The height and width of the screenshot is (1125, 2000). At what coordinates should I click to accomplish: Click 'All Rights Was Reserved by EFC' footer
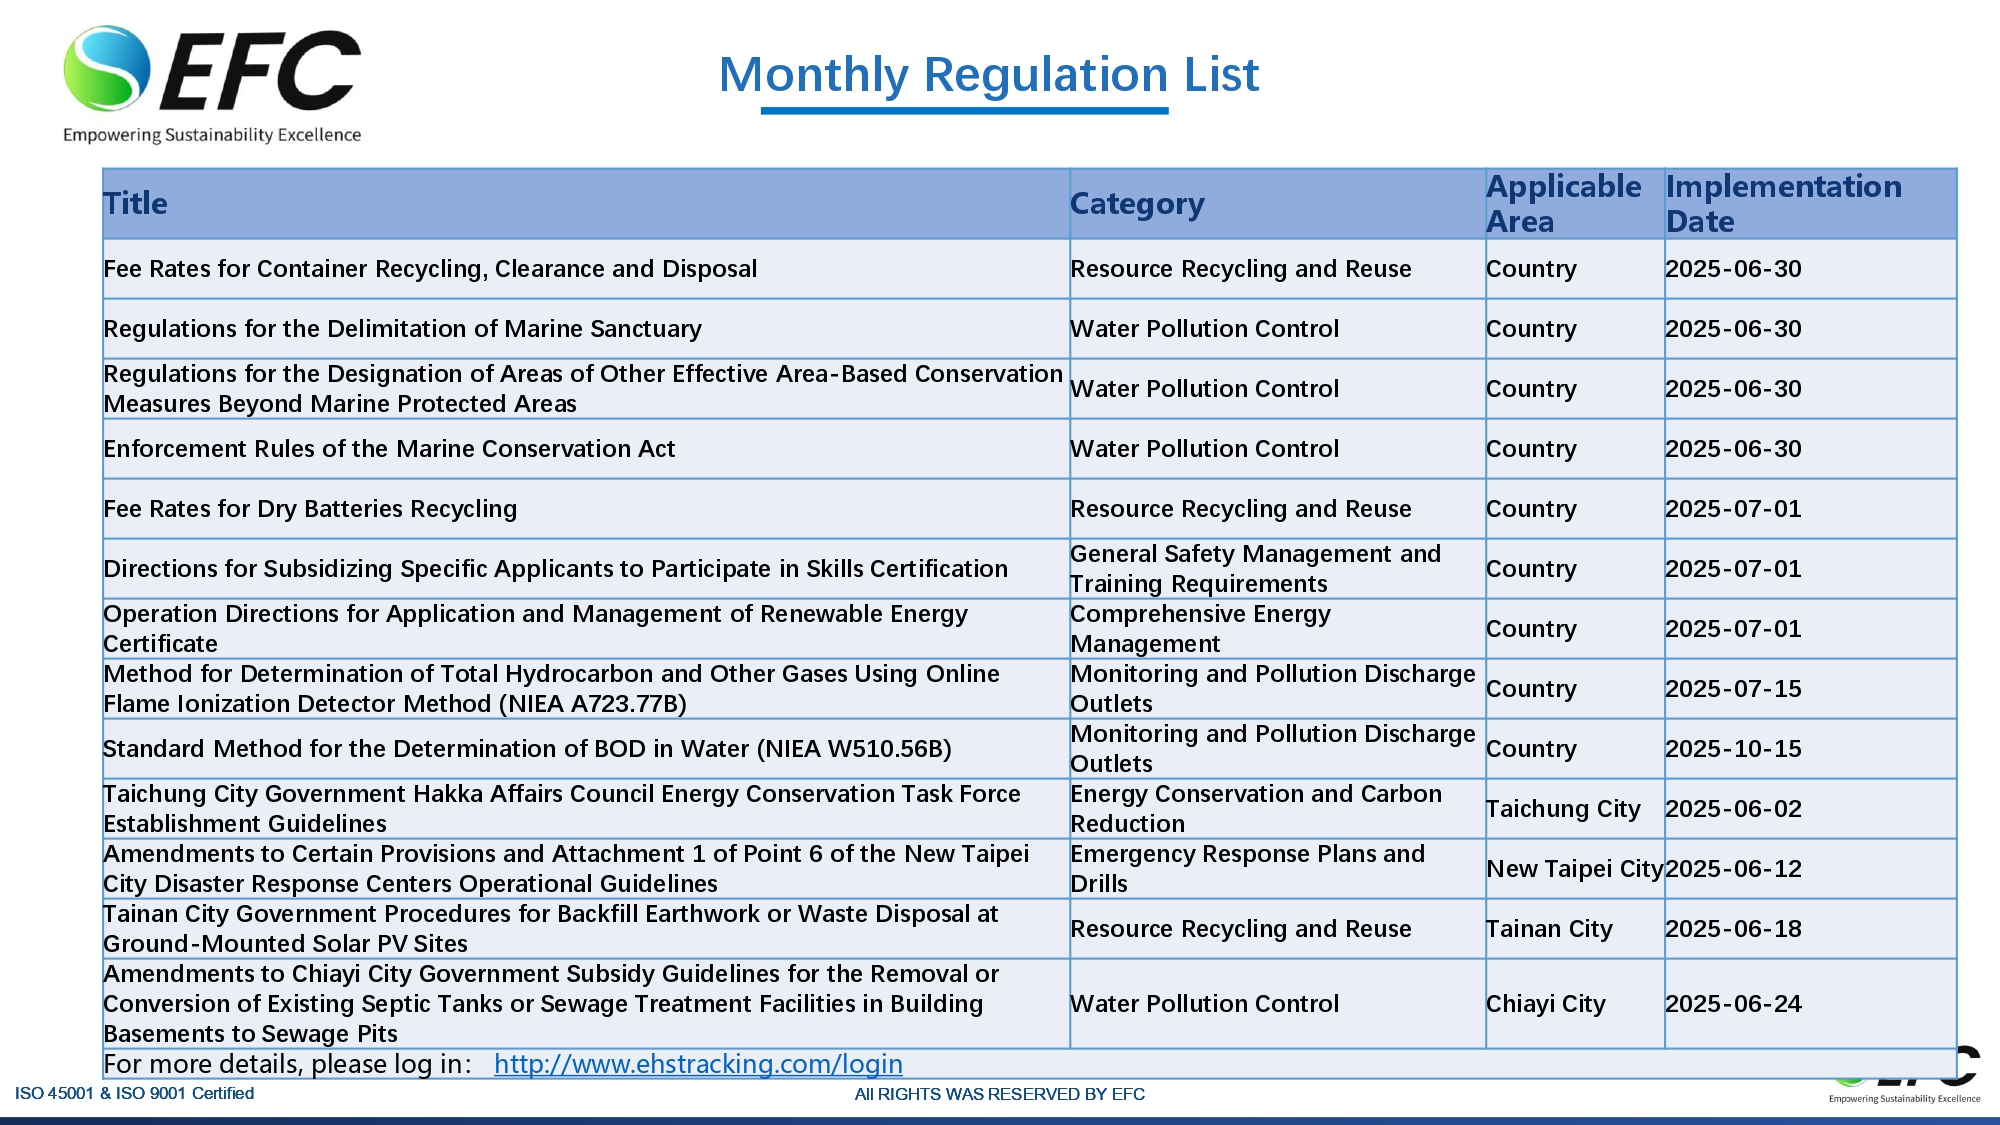(999, 1094)
